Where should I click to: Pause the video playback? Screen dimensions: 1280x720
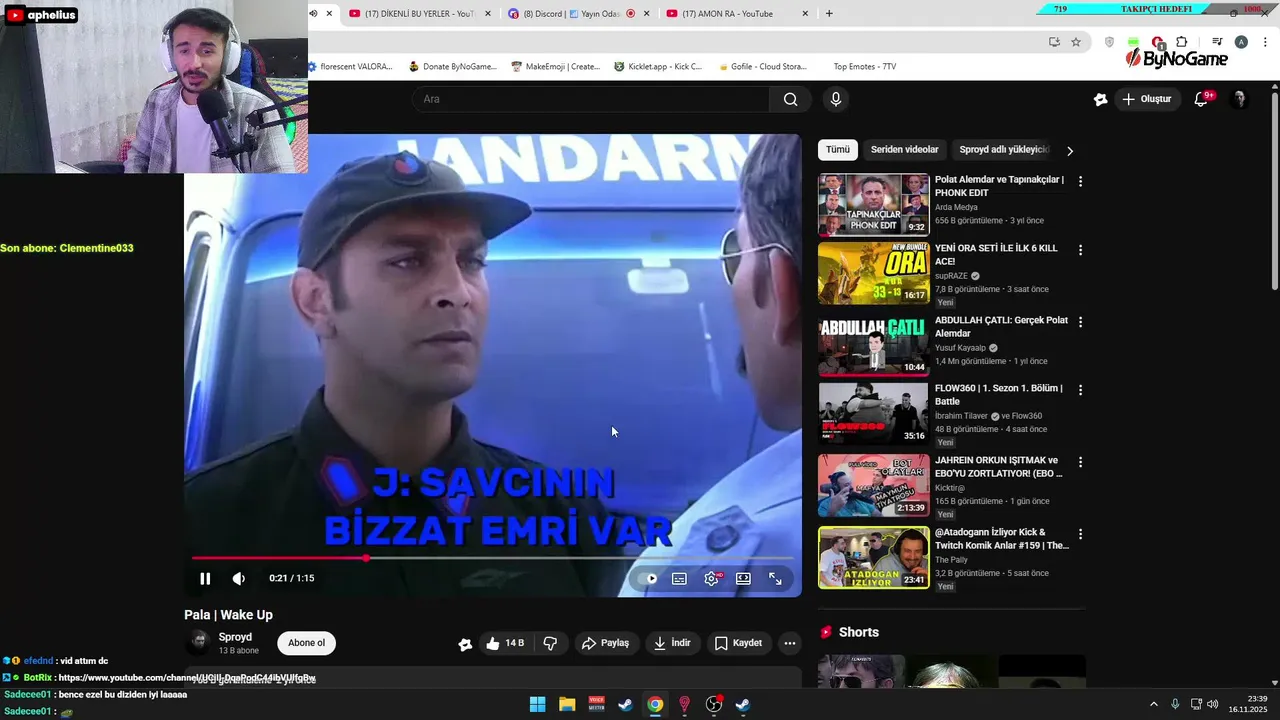pos(205,578)
